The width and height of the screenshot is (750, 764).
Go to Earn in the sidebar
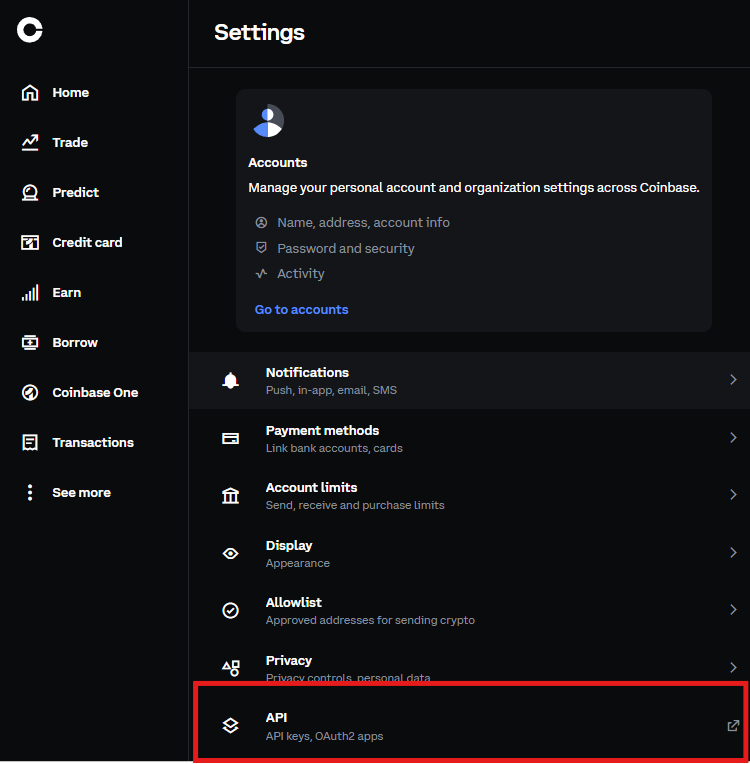(67, 292)
